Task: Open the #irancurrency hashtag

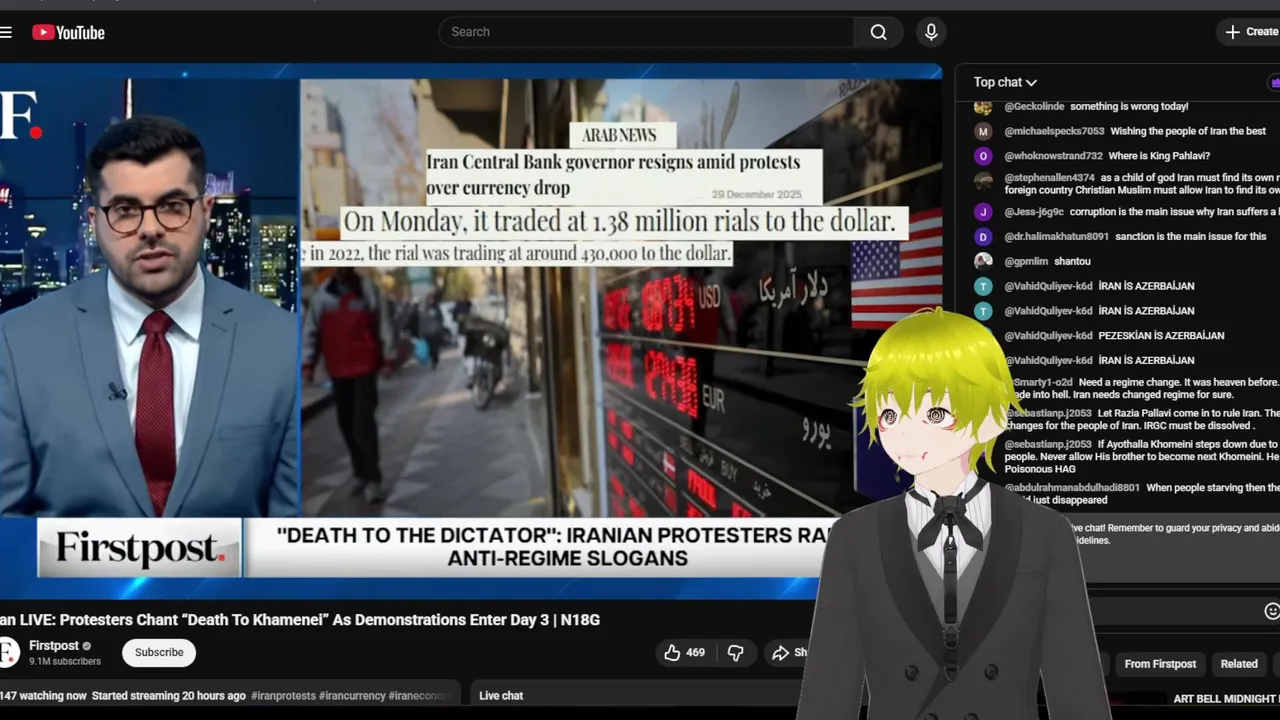Action: (352, 695)
